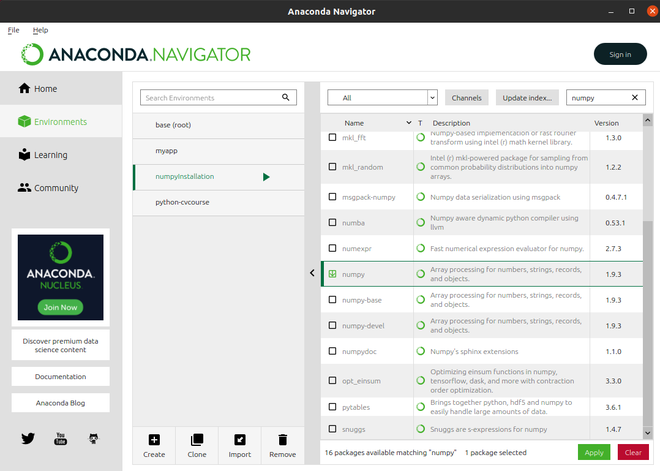
Task: Click the Channels button
Action: (x=466, y=98)
